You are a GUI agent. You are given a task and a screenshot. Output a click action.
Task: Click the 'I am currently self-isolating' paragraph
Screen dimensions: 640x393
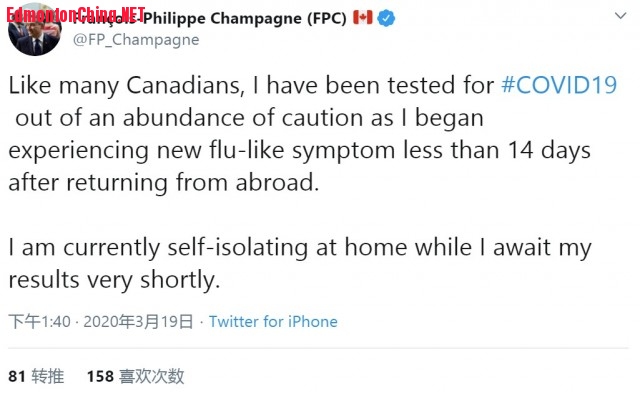coord(300,264)
